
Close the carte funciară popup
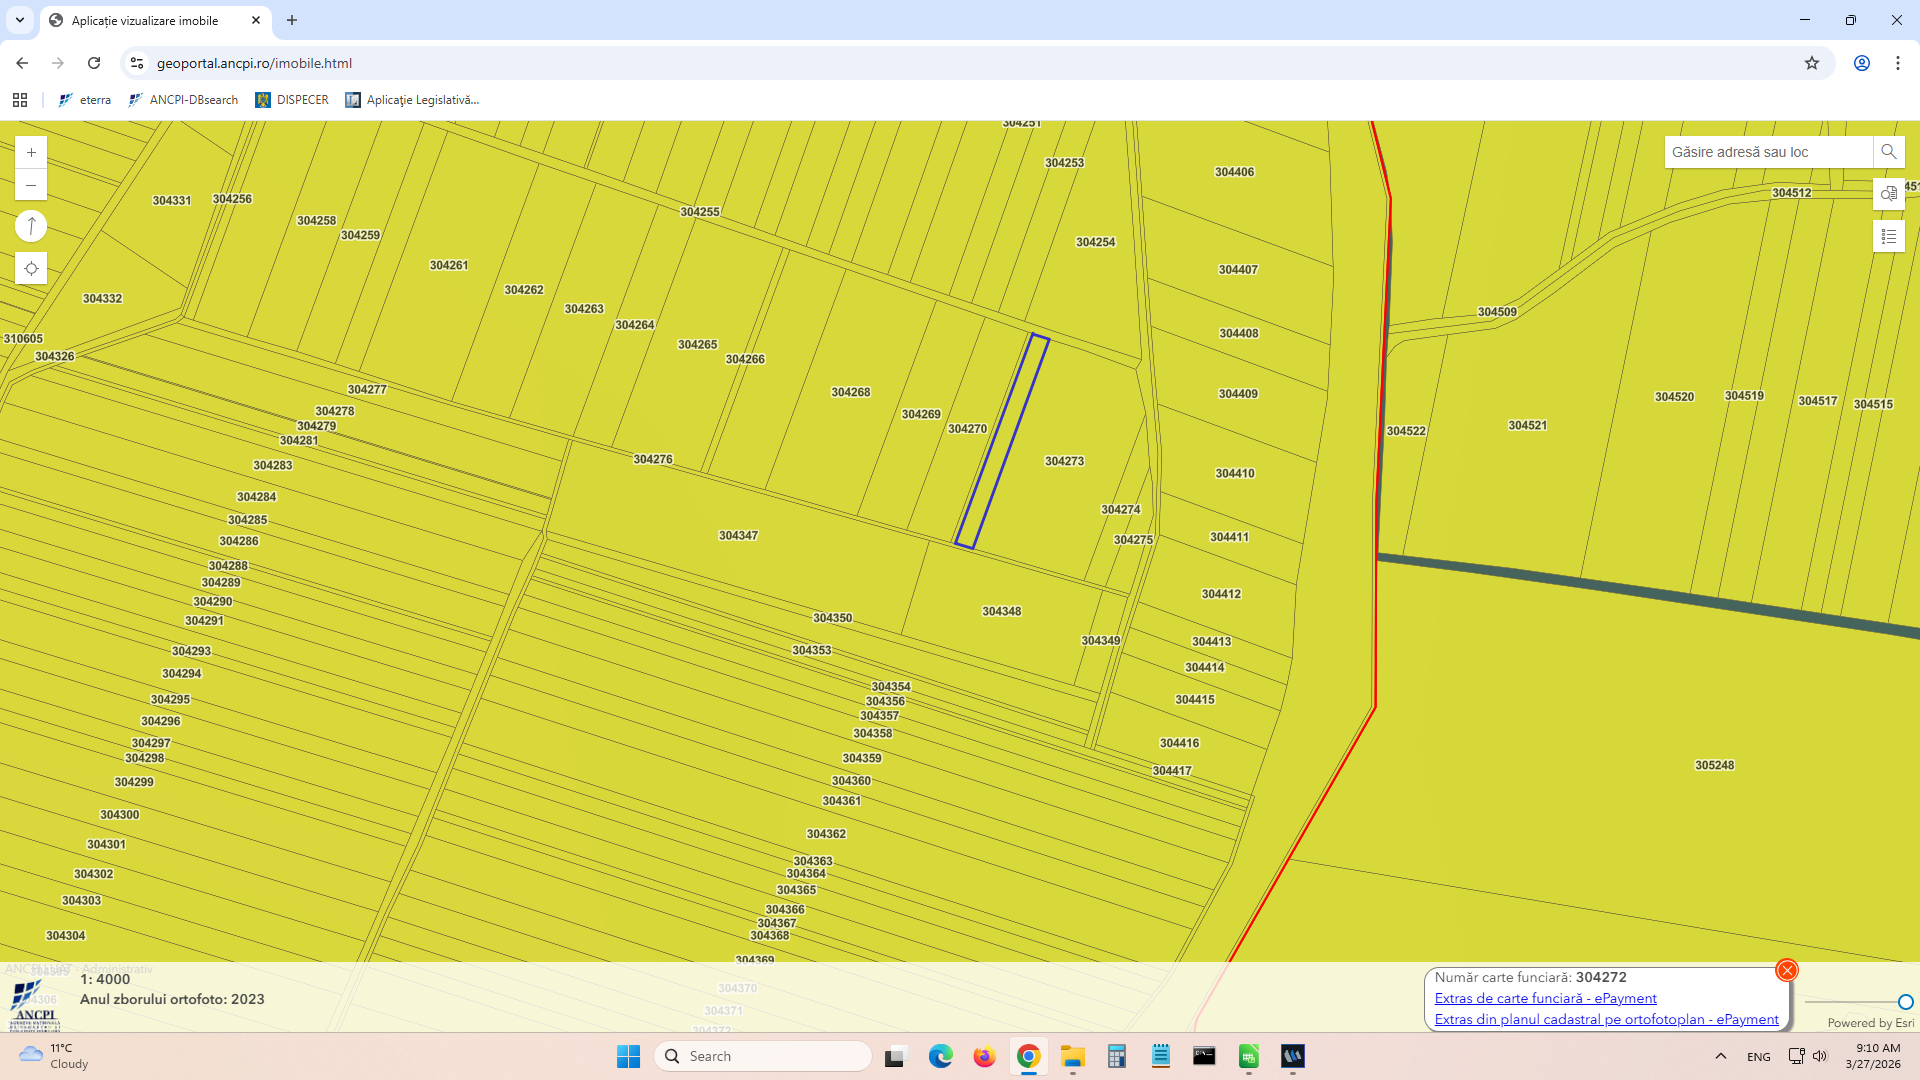(x=1786, y=970)
